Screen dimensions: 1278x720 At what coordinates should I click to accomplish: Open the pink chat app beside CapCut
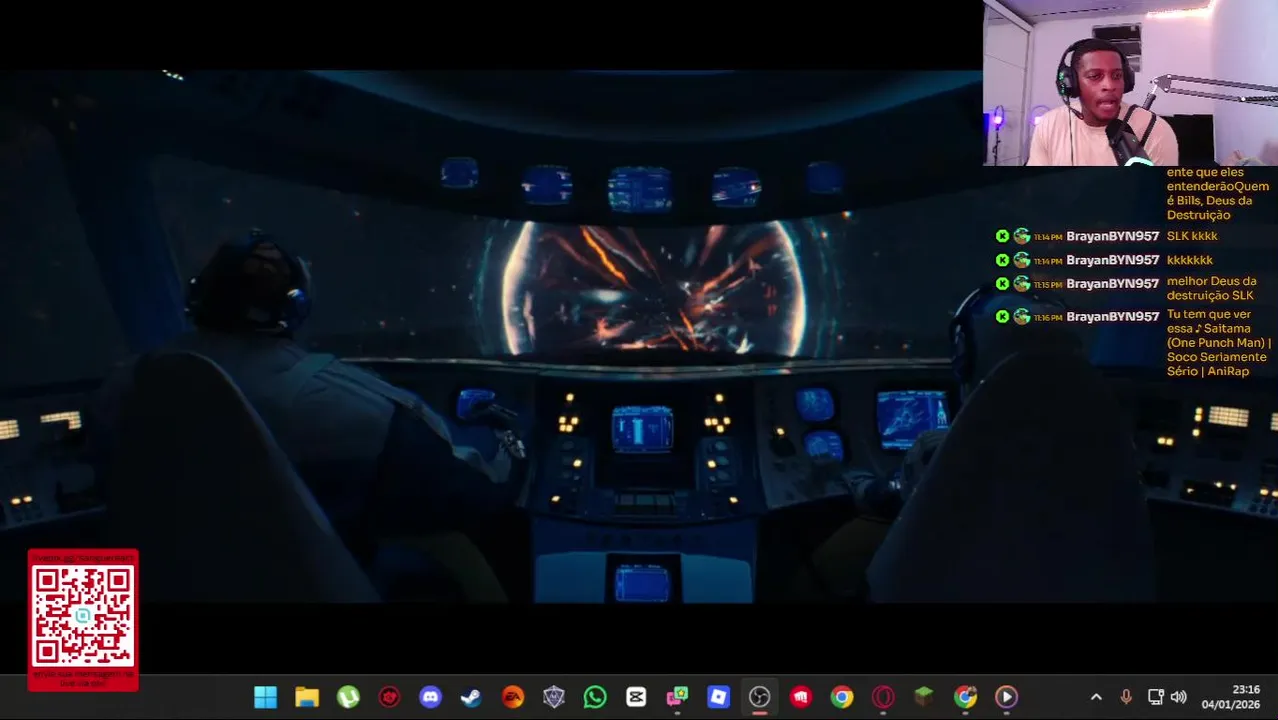(677, 697)
